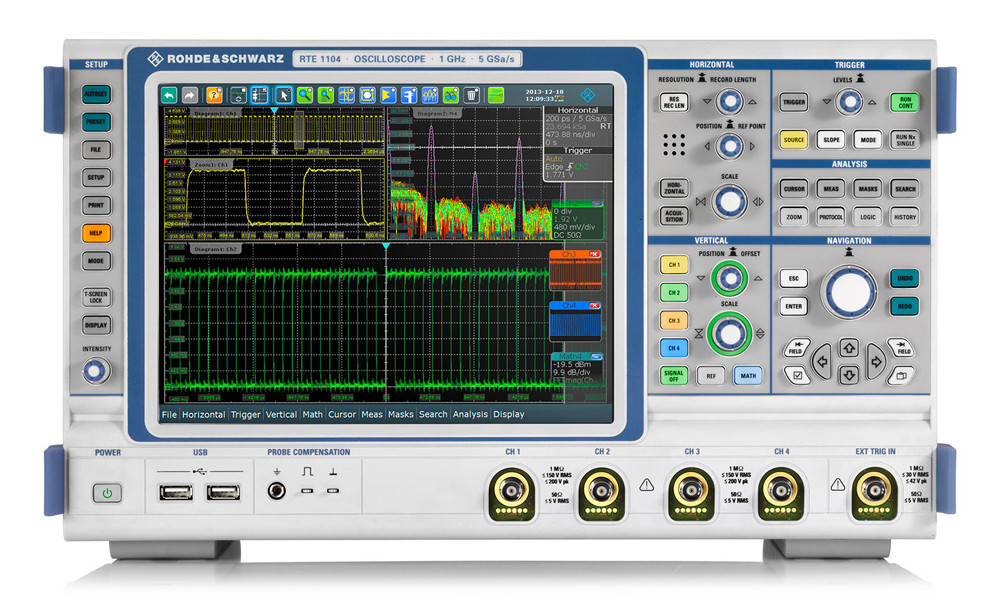Toggle channel CH 3 button
1000x600 pixels.
(674, 320)
